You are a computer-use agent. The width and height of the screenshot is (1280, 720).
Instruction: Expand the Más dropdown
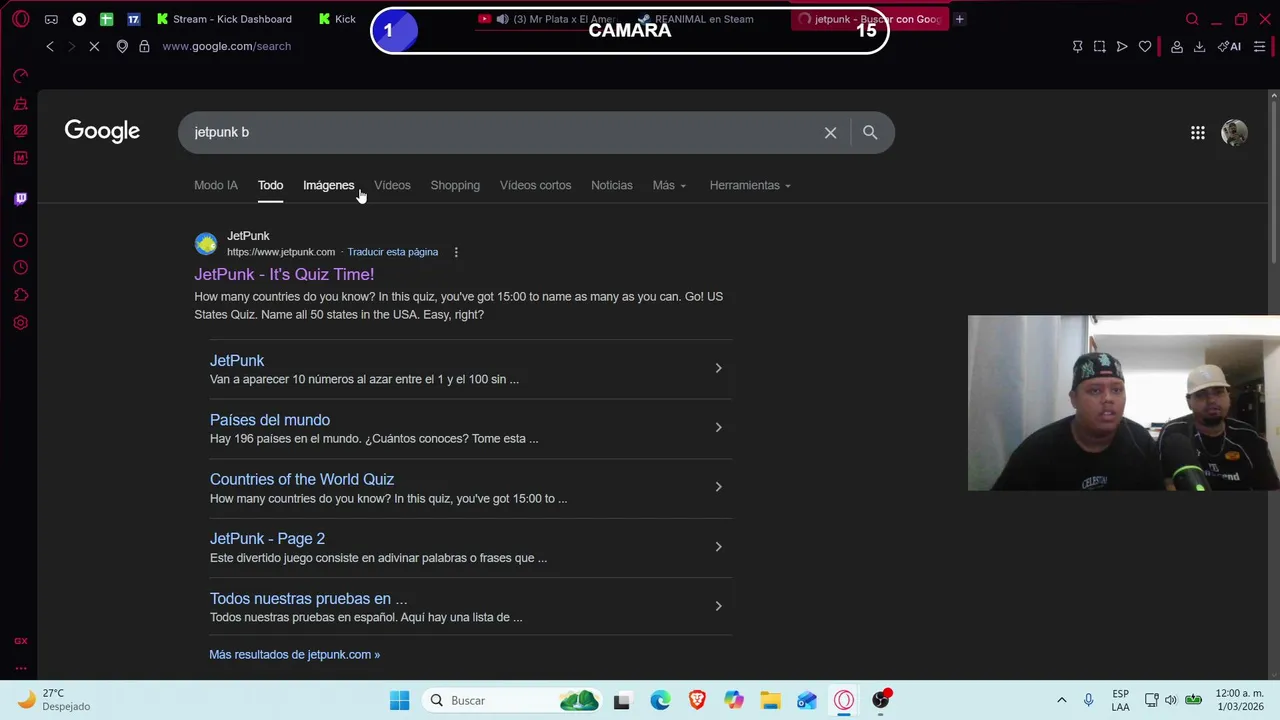(669, 185)
